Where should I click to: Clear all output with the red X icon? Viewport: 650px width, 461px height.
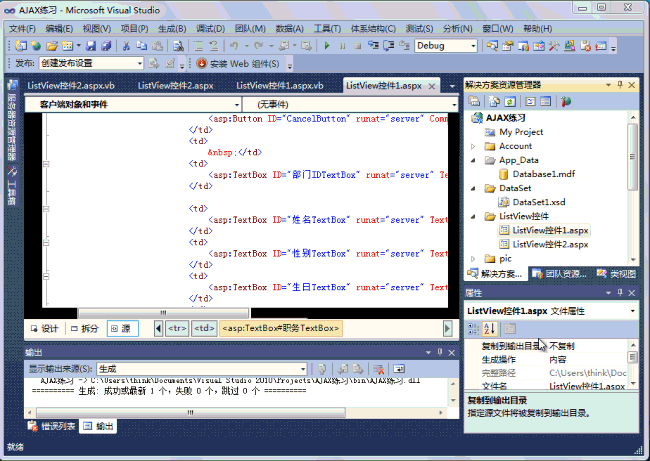[x=378, y=369]
